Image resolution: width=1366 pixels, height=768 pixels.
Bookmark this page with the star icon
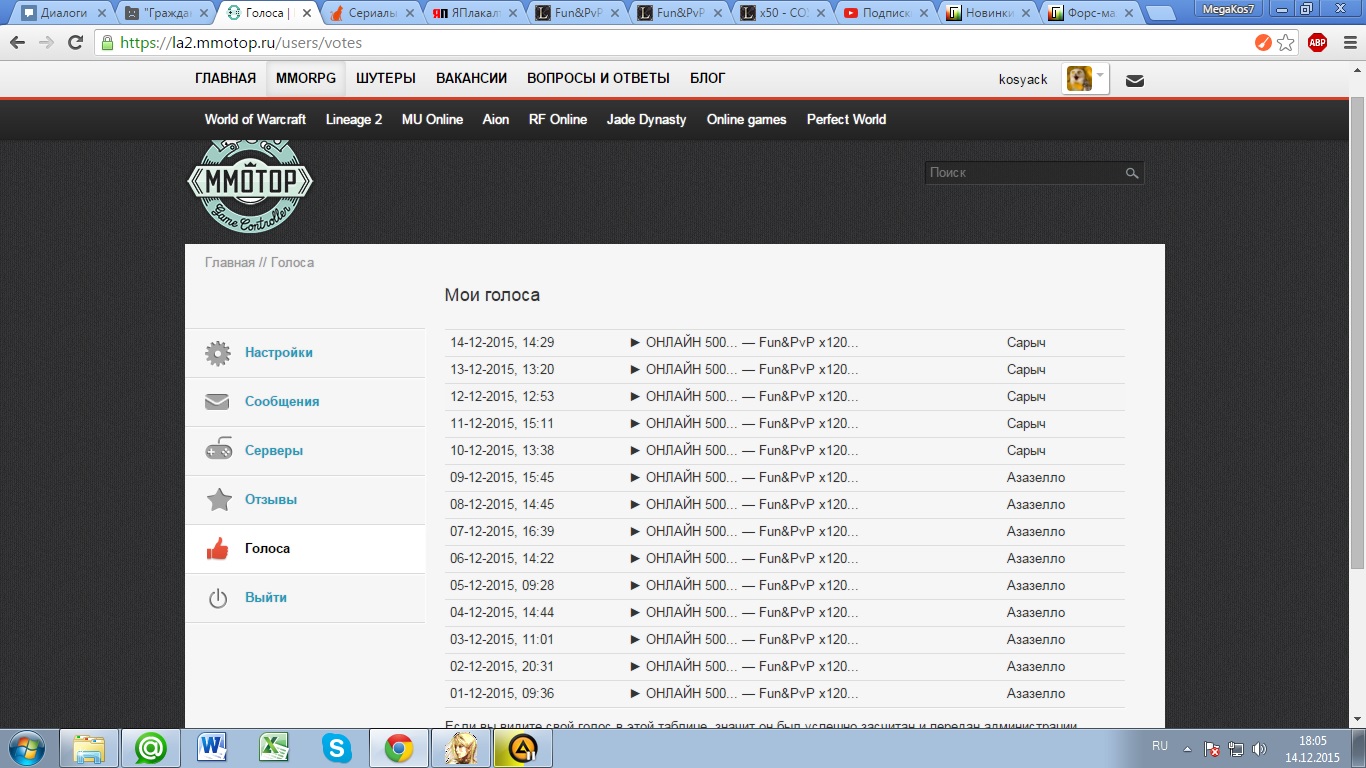(1286, 43)
